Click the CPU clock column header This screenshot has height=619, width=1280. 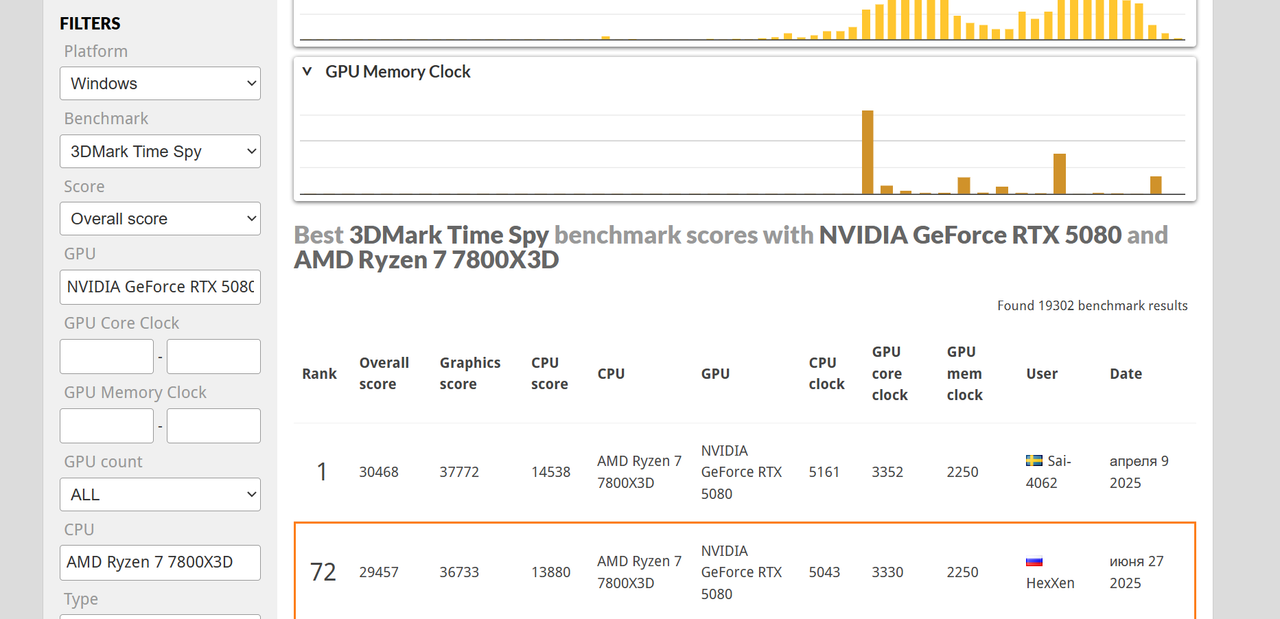click(826, 373)
